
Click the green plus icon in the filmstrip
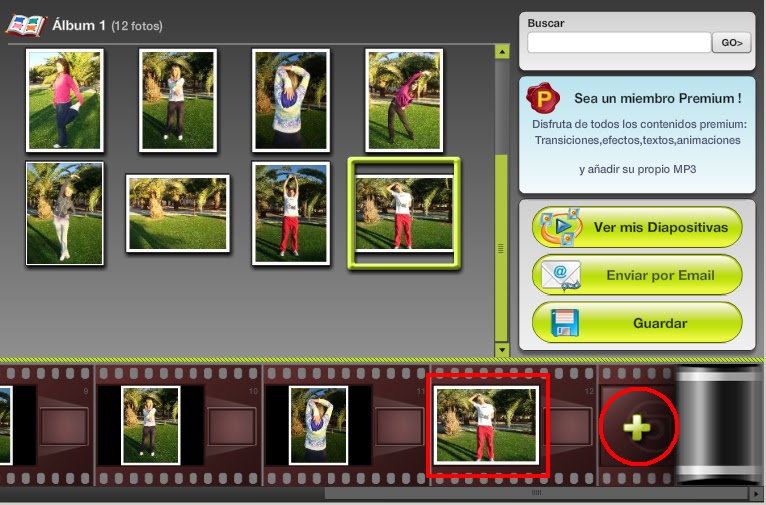click(637, 428)
